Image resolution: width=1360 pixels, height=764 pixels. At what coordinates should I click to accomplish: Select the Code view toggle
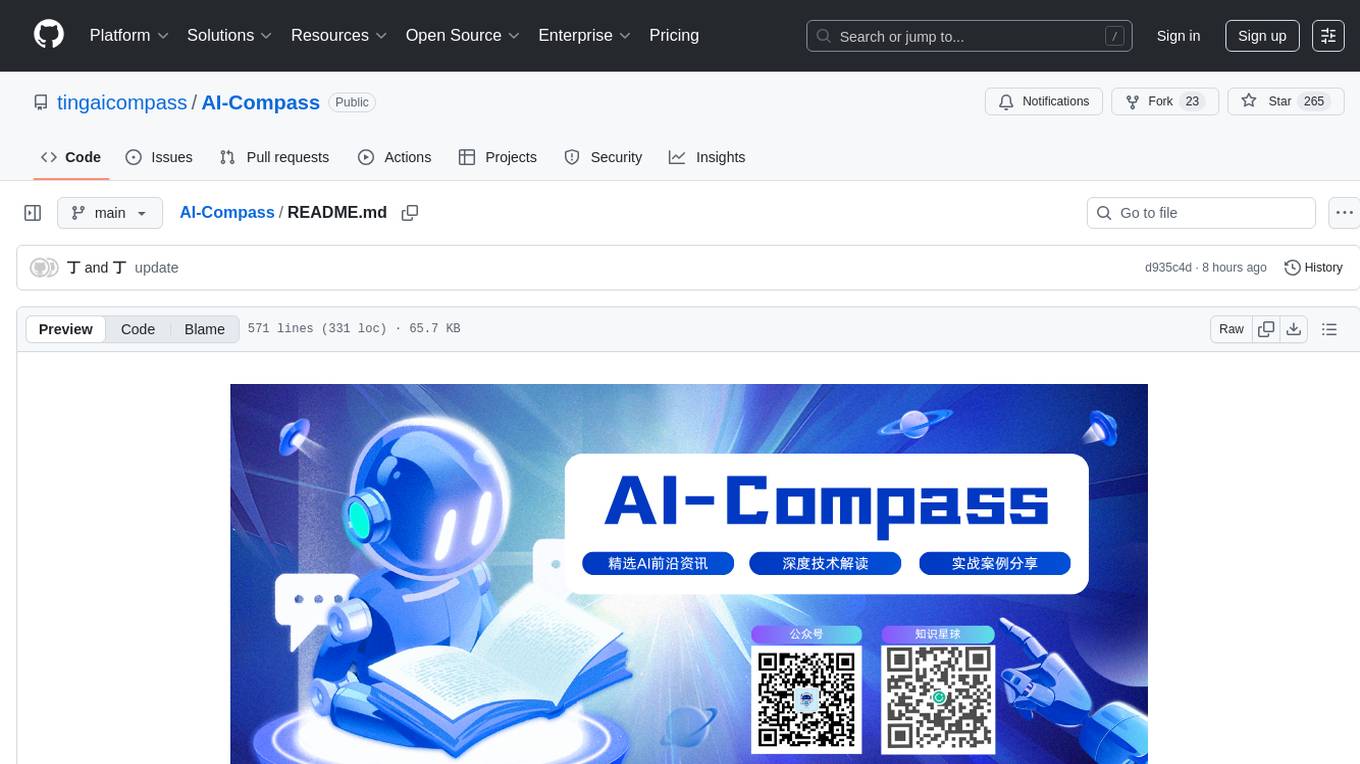click(138, 329)
